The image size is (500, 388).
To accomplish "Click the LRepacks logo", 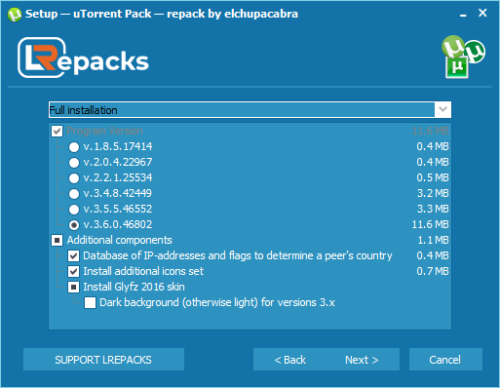I will pos(83,58).
